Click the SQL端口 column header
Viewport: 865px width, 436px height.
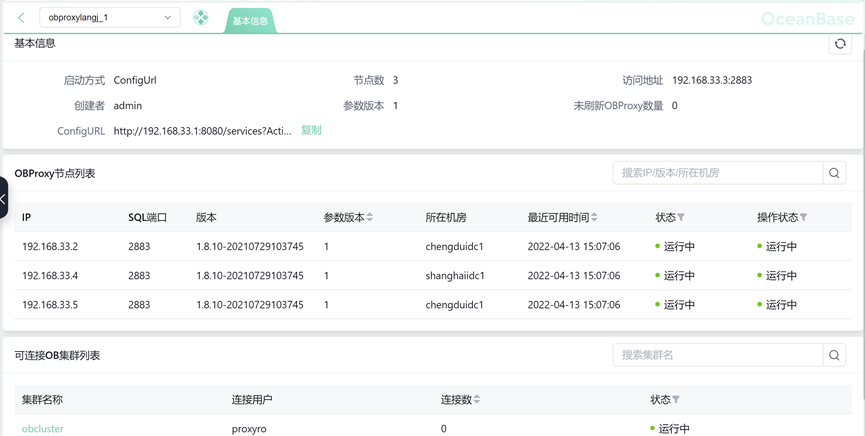pos(147,217)
